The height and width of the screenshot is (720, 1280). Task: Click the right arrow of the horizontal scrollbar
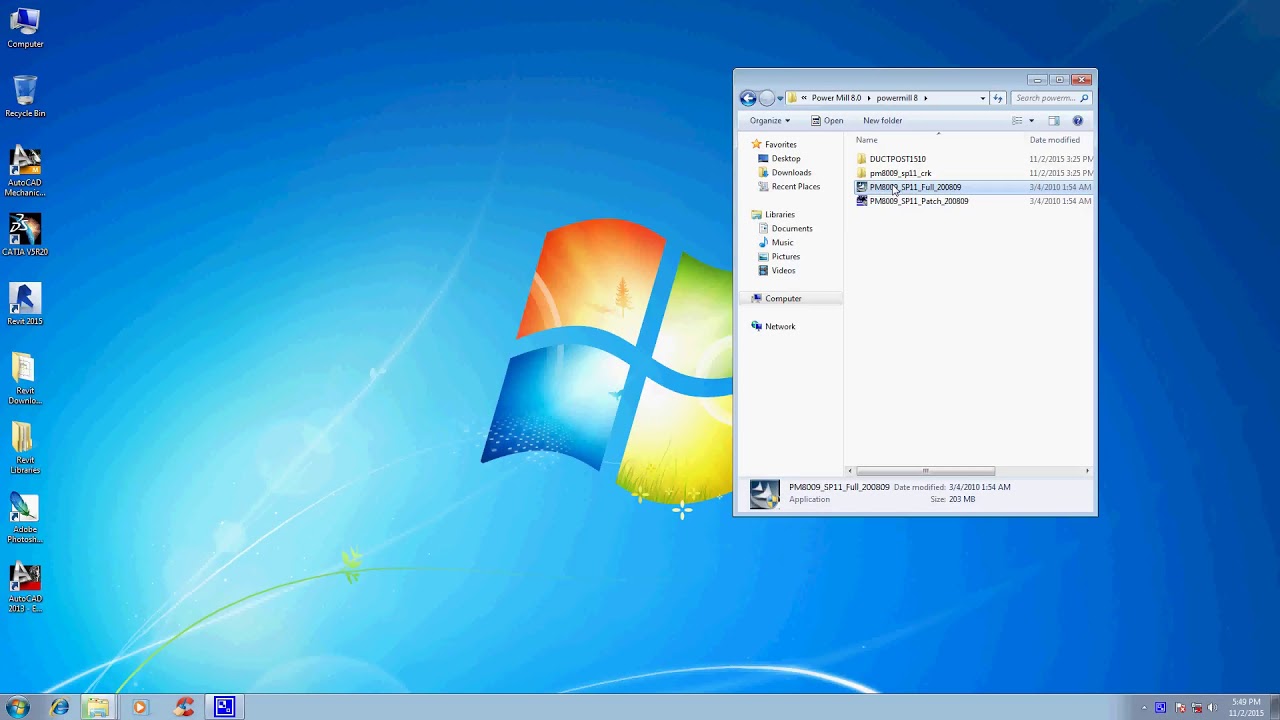click(x=1087, y=471)
